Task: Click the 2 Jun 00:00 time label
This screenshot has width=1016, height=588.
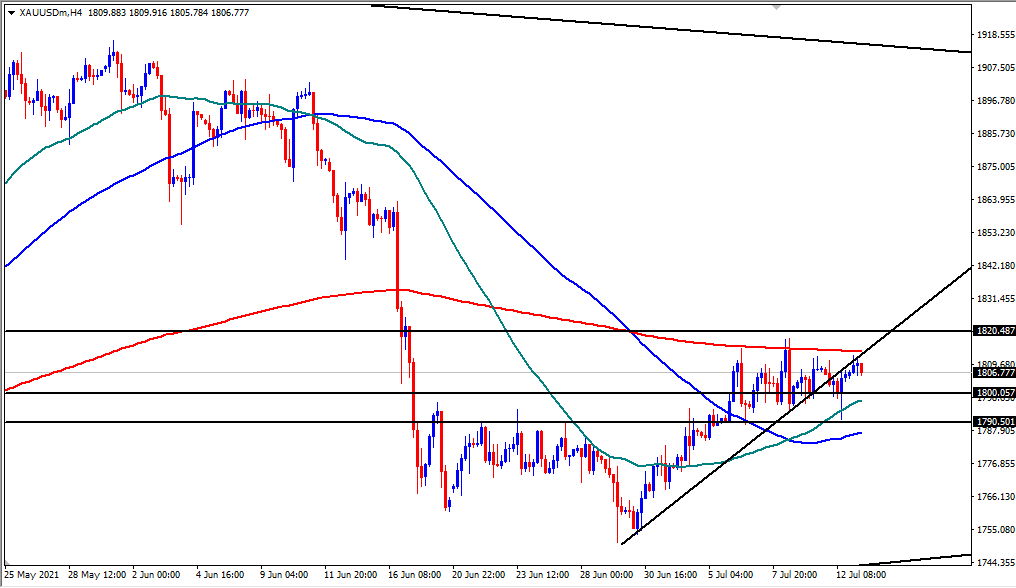Action: [156, 574]
